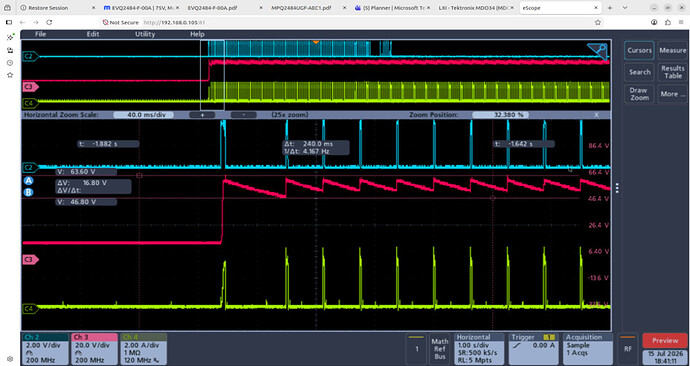Open the Horizontal settings badge
Image resolution: width=690 pixels, height=366 pixels.
point(479,347)
